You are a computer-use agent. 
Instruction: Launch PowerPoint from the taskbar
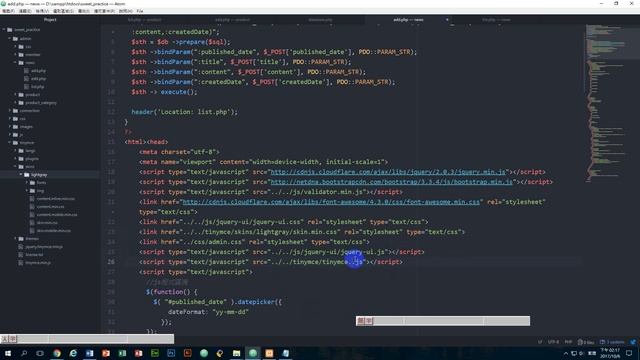[106, 353]
